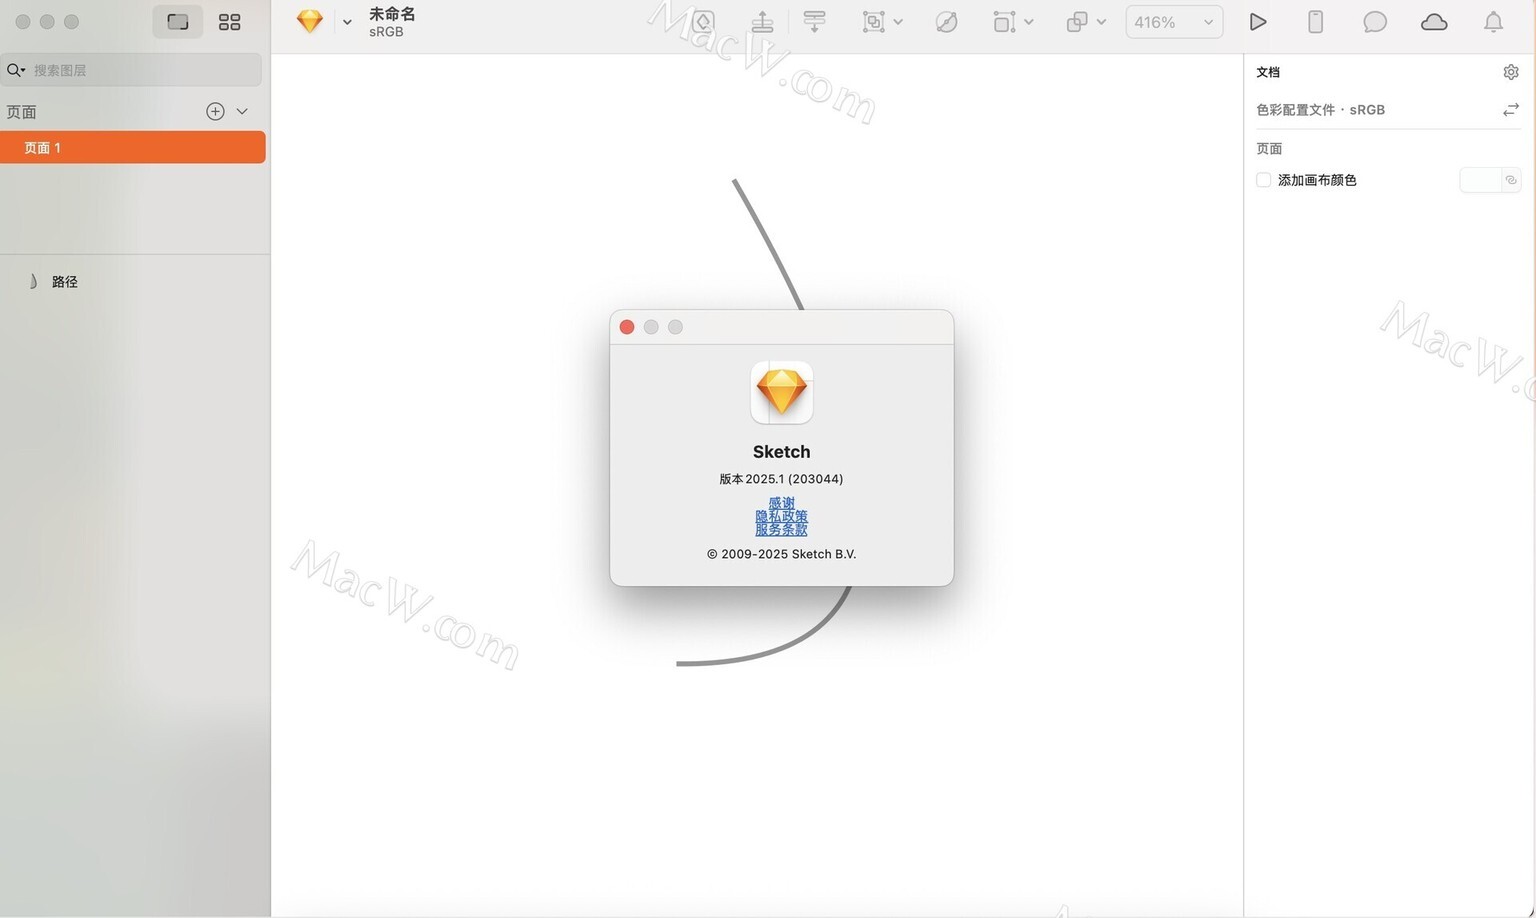1536x918 pixels.
Task: Click the canvas color swatch
Action: 1480,180
